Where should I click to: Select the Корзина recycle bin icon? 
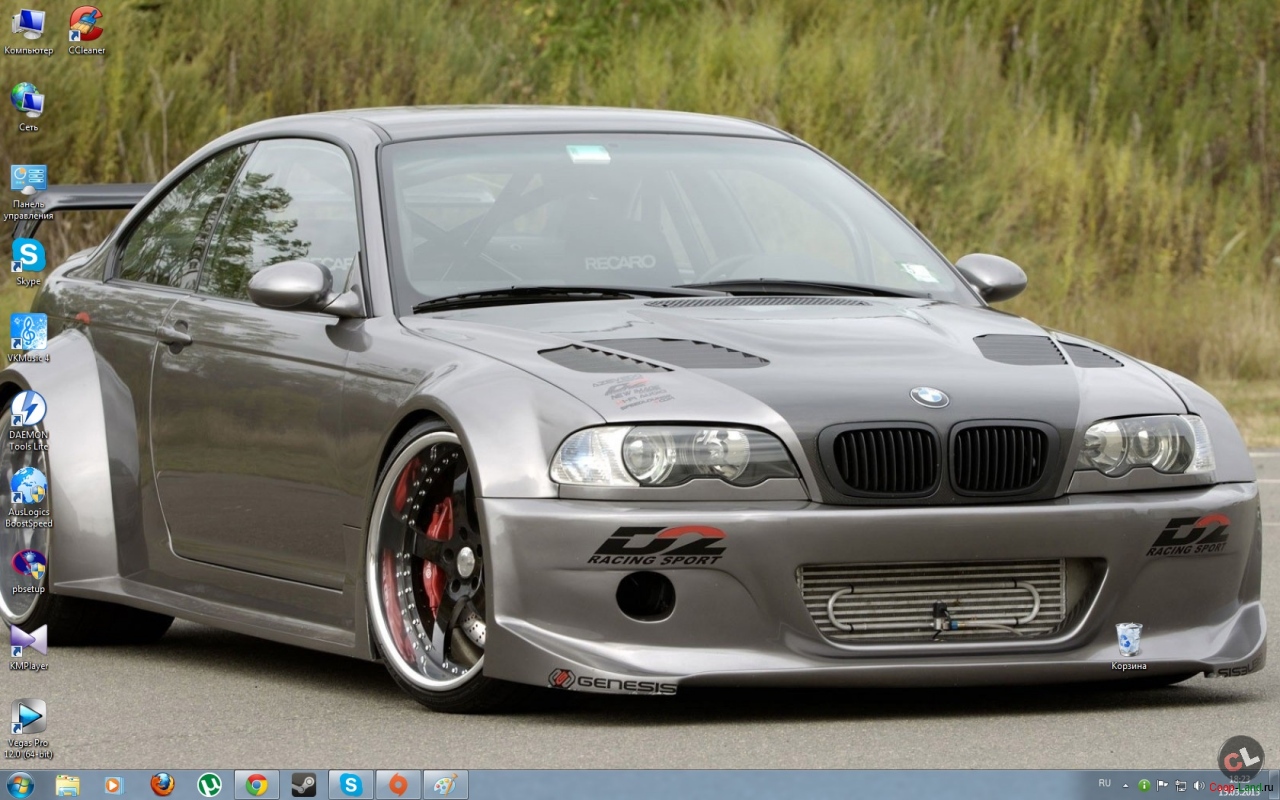[x=1129, y=647]
